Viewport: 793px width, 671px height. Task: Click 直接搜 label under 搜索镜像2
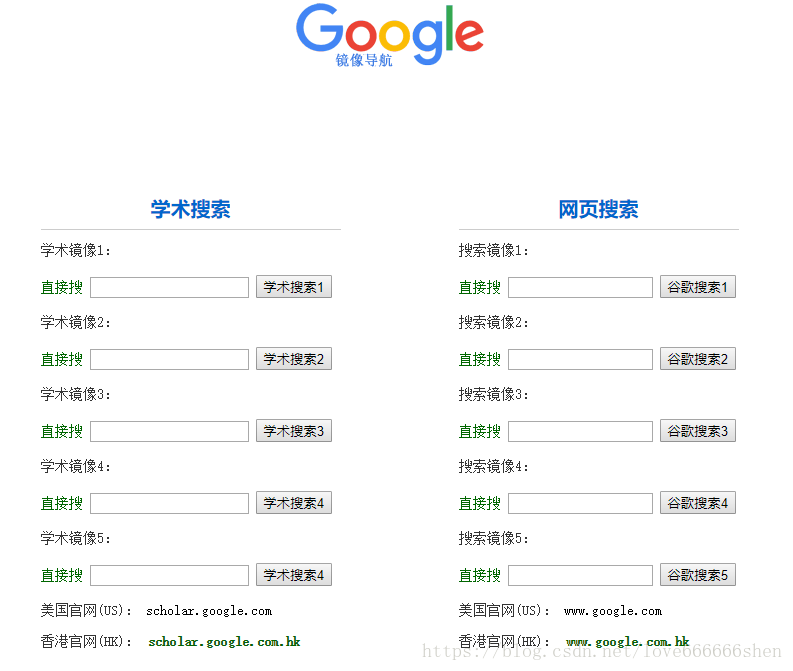tap(479, 360)
